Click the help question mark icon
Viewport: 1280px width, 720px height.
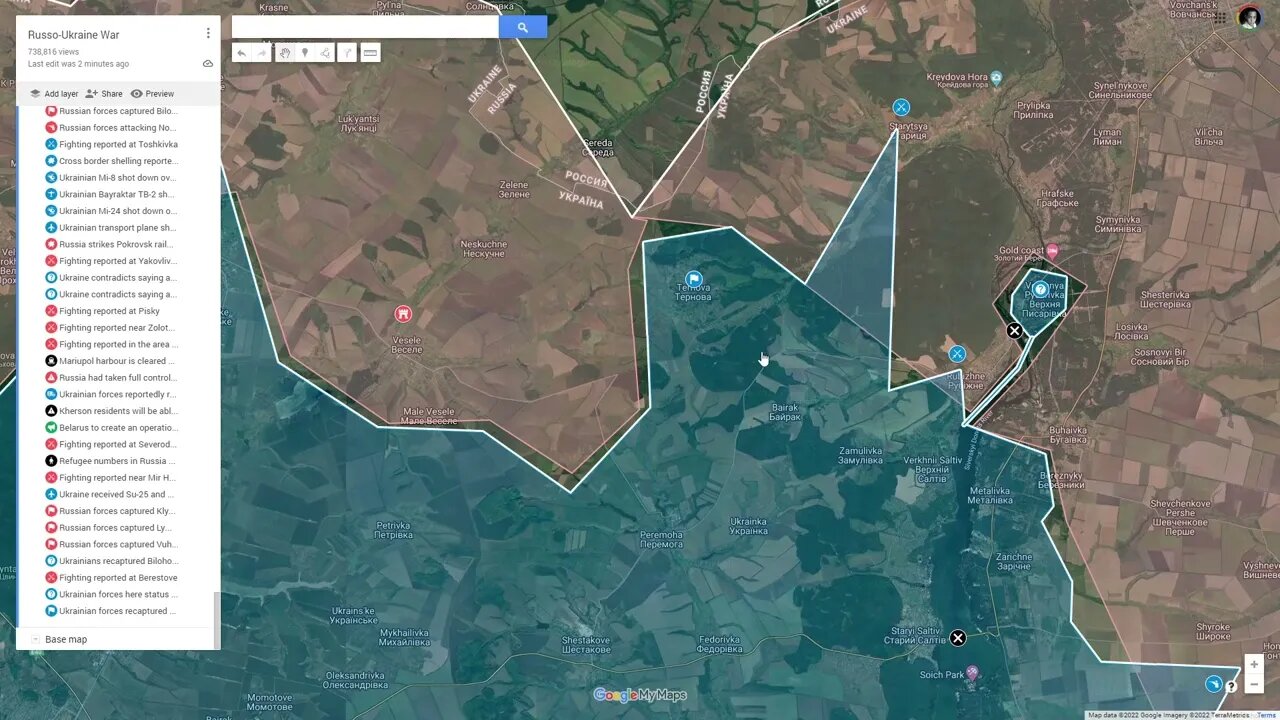pos(1231,687)
